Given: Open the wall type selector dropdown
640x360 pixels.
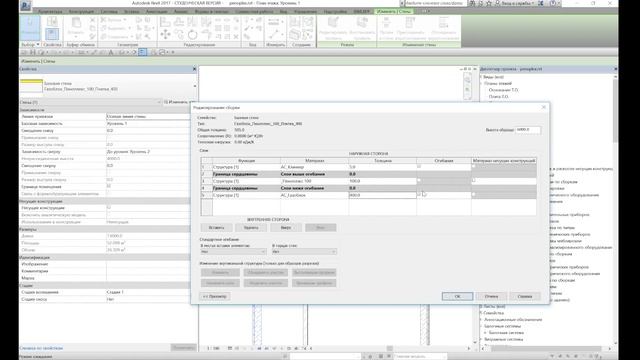Looking at the screenshot, I should pyautogui.click(x=195, y=86).
